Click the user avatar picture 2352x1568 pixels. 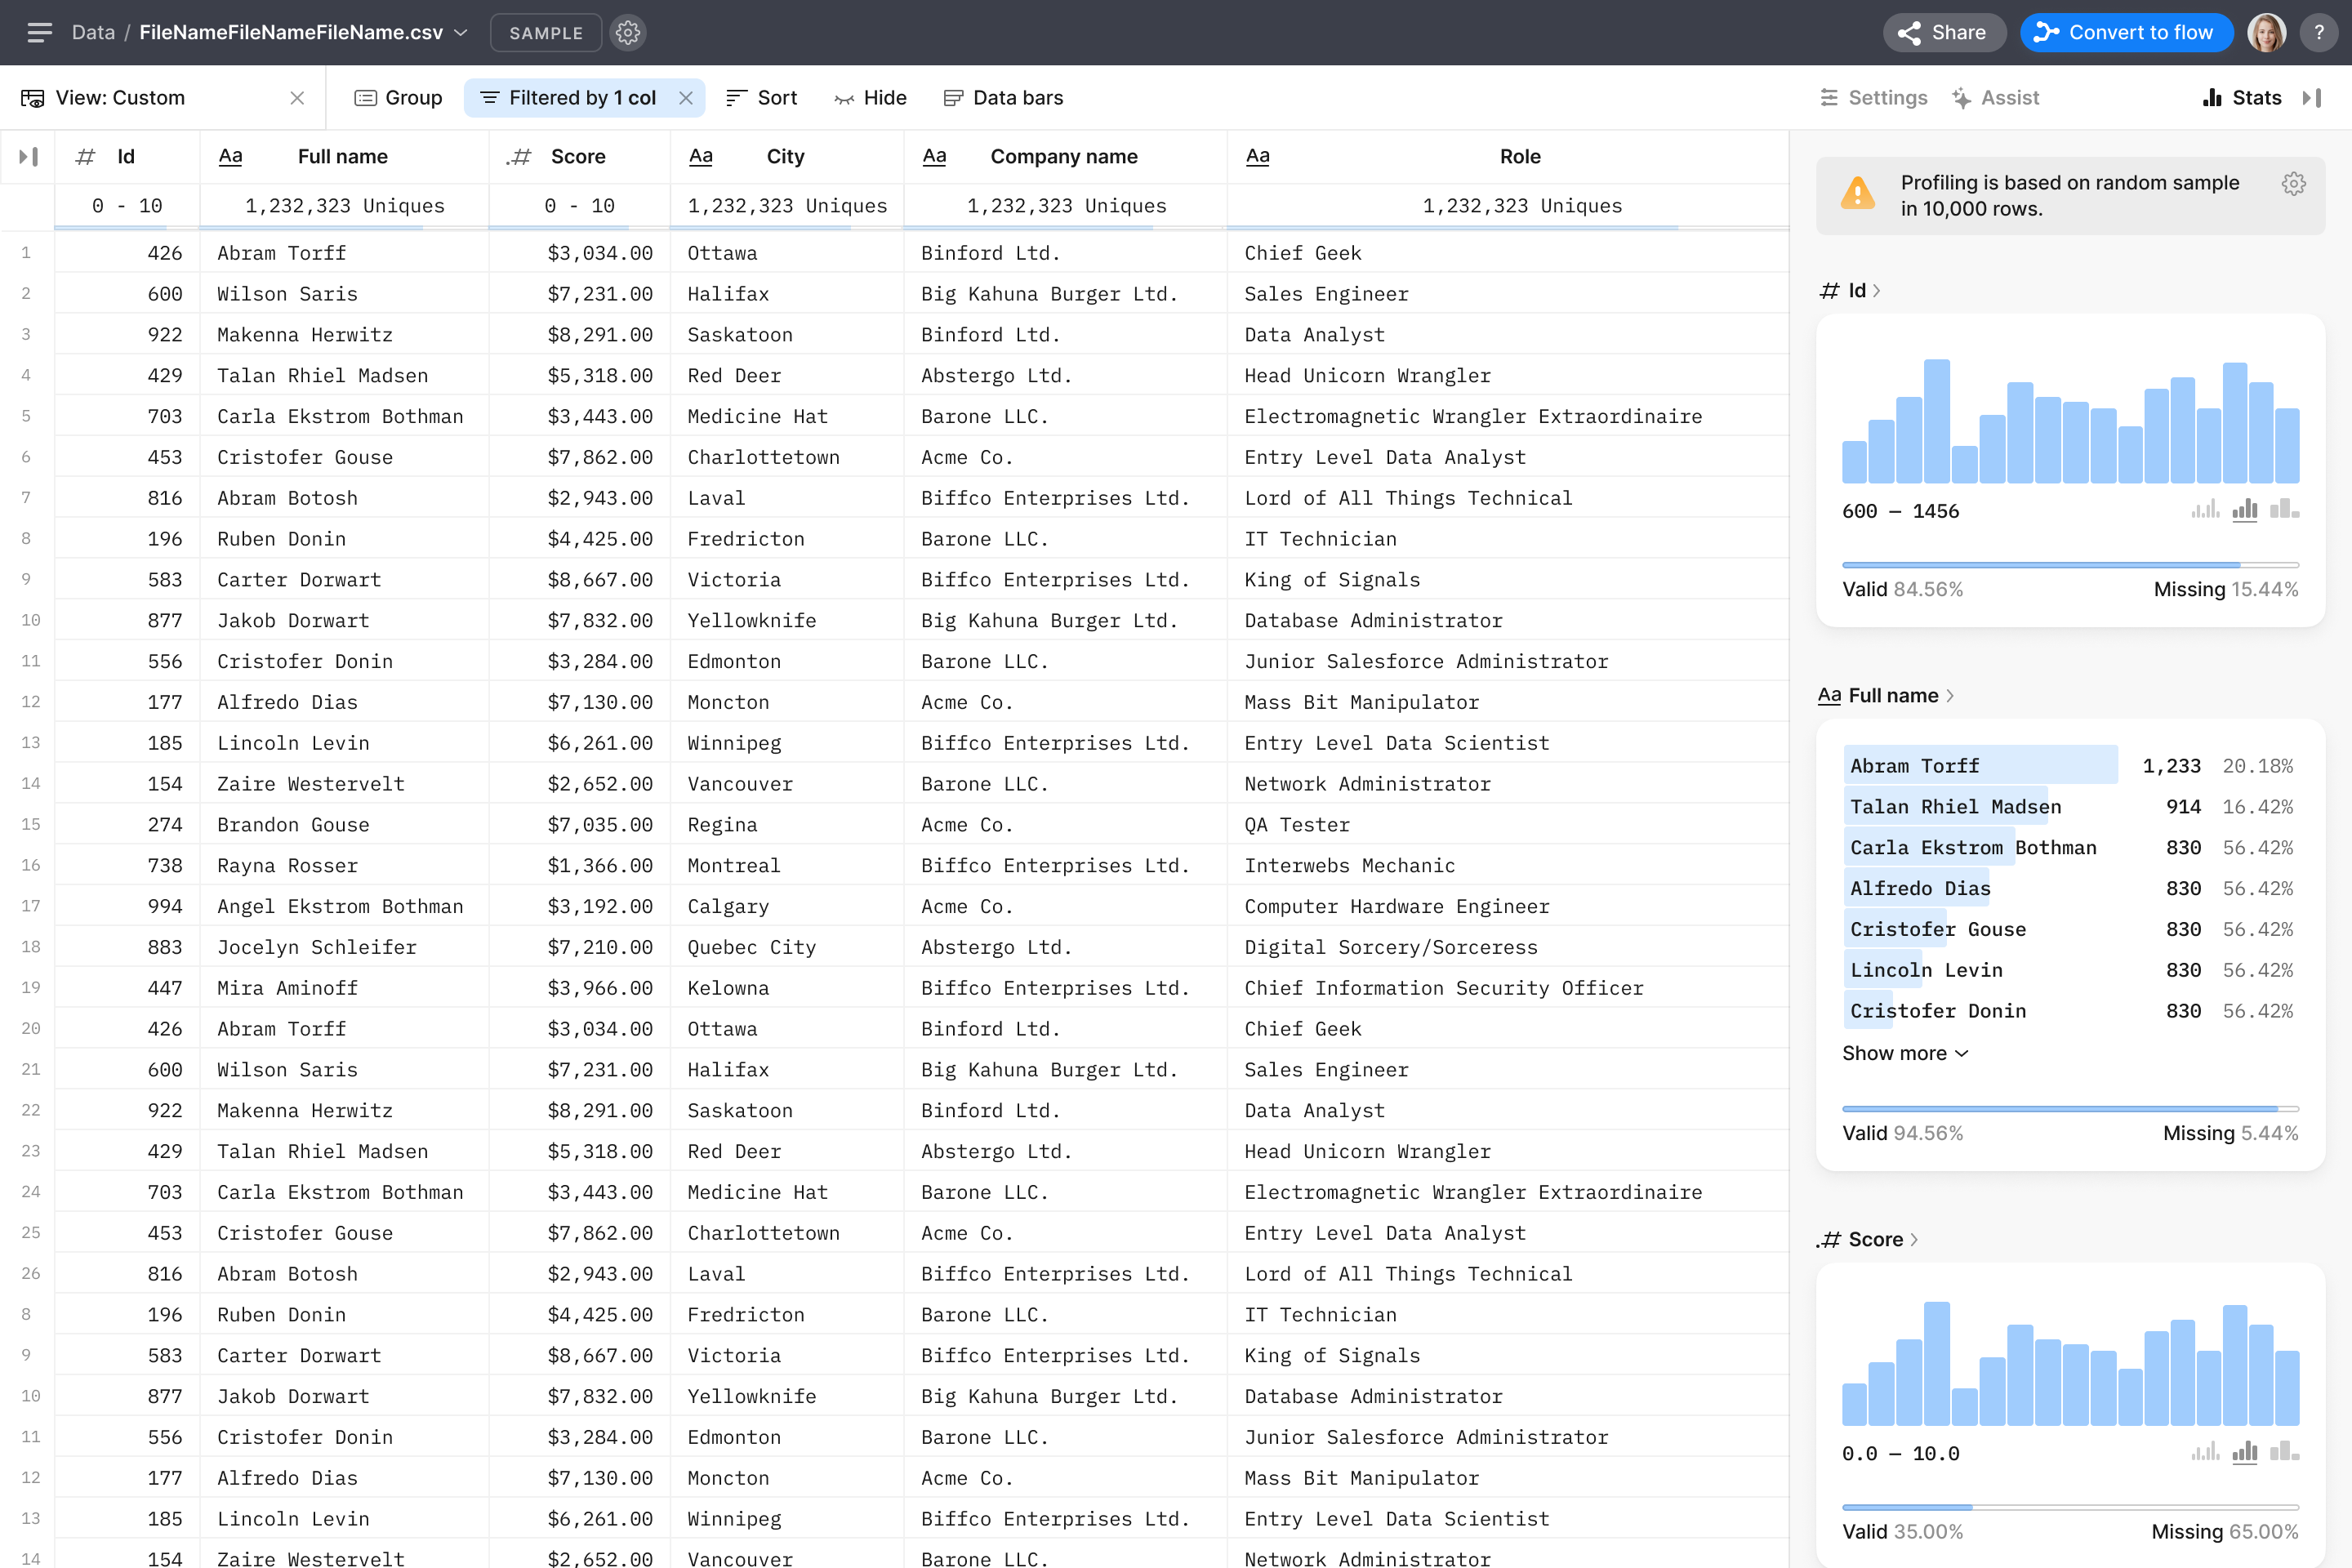point(2266,33)
